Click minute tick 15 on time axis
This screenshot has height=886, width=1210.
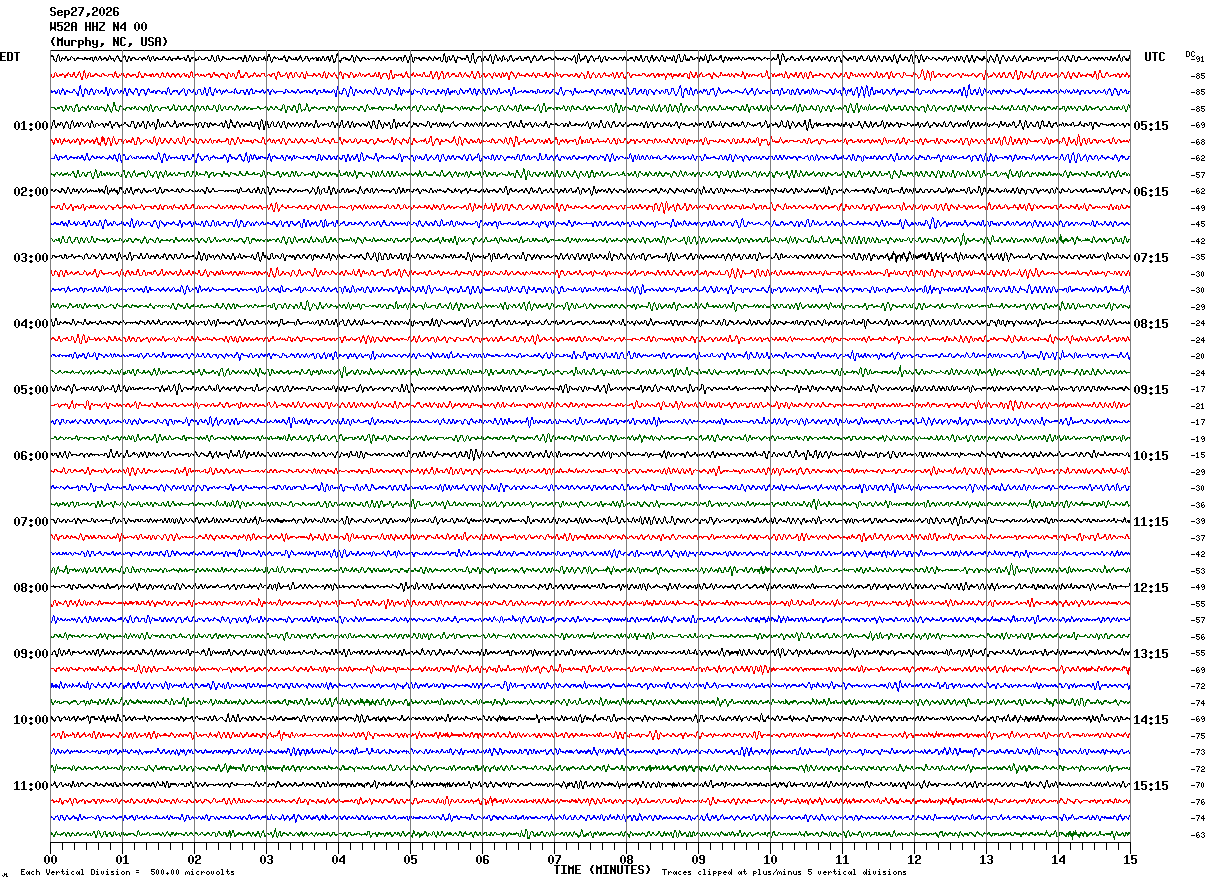pos(1130,859)
